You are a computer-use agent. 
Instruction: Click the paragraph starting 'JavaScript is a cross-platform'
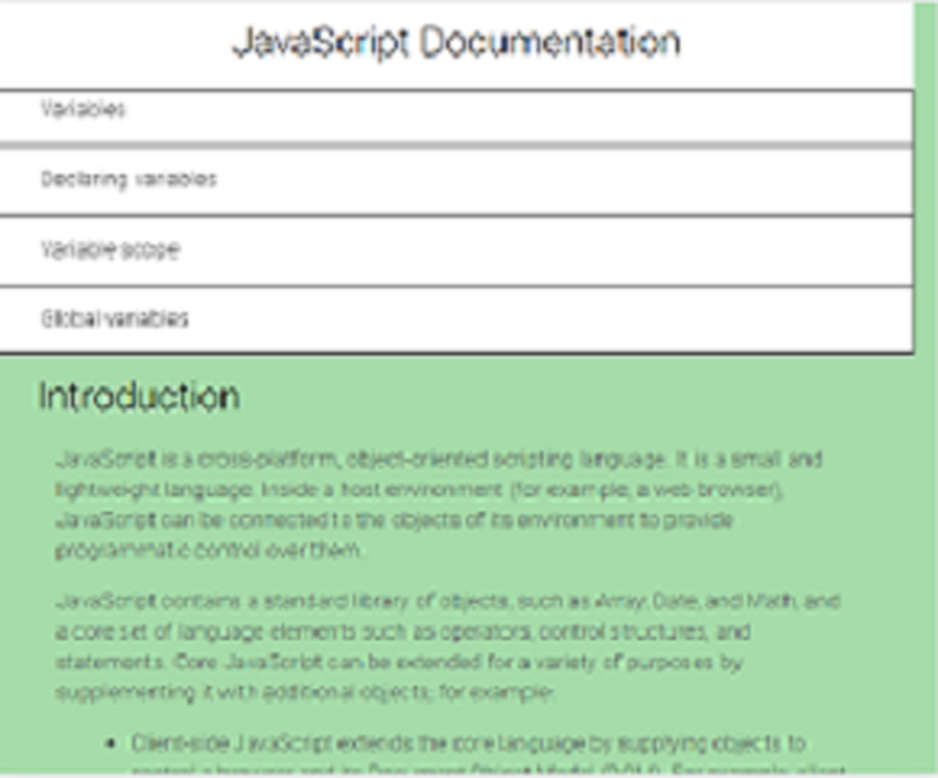[440, 504]
